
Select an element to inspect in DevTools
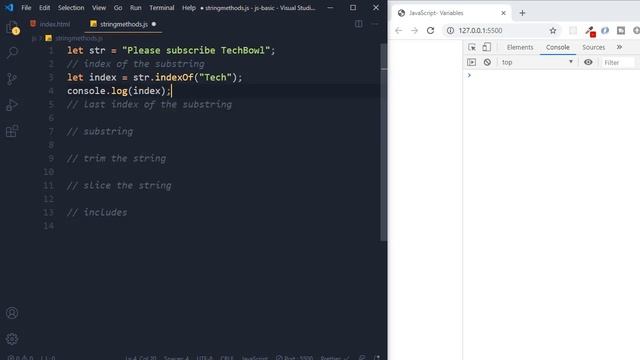point(472,47)
